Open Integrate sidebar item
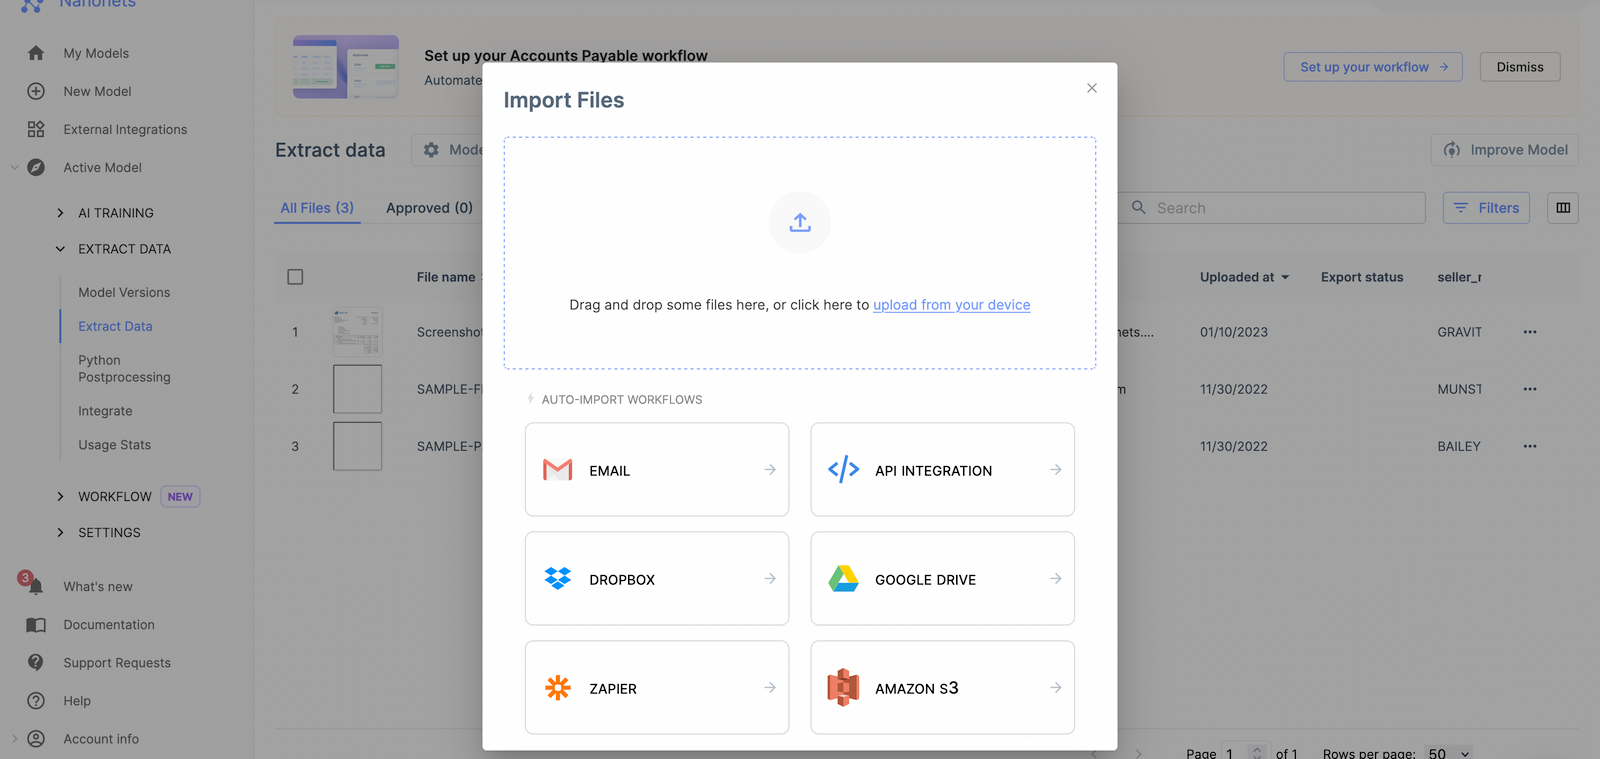The image size is (1600, 759). (105, 411)
